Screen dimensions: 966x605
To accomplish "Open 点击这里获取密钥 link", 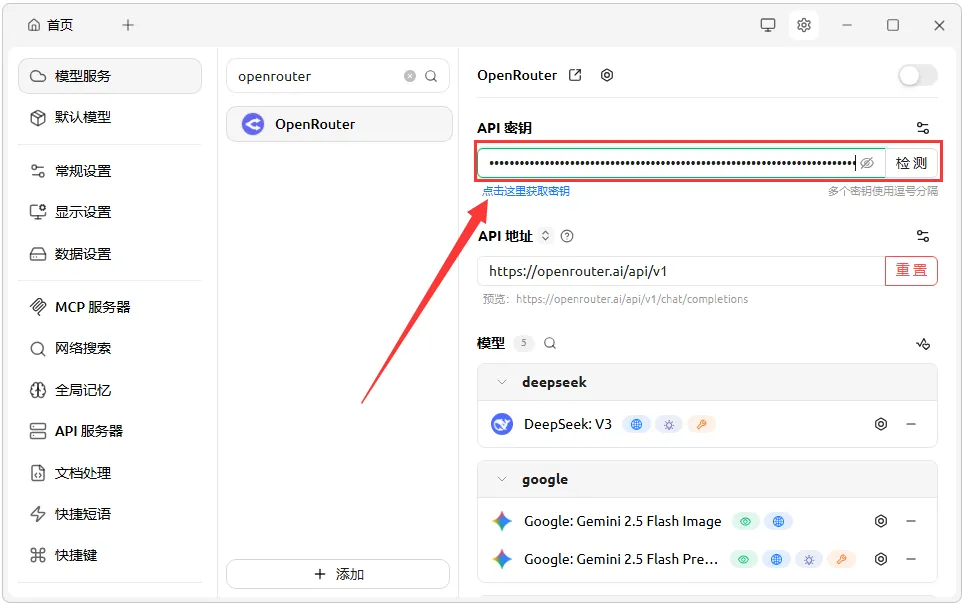I will 526,191.
